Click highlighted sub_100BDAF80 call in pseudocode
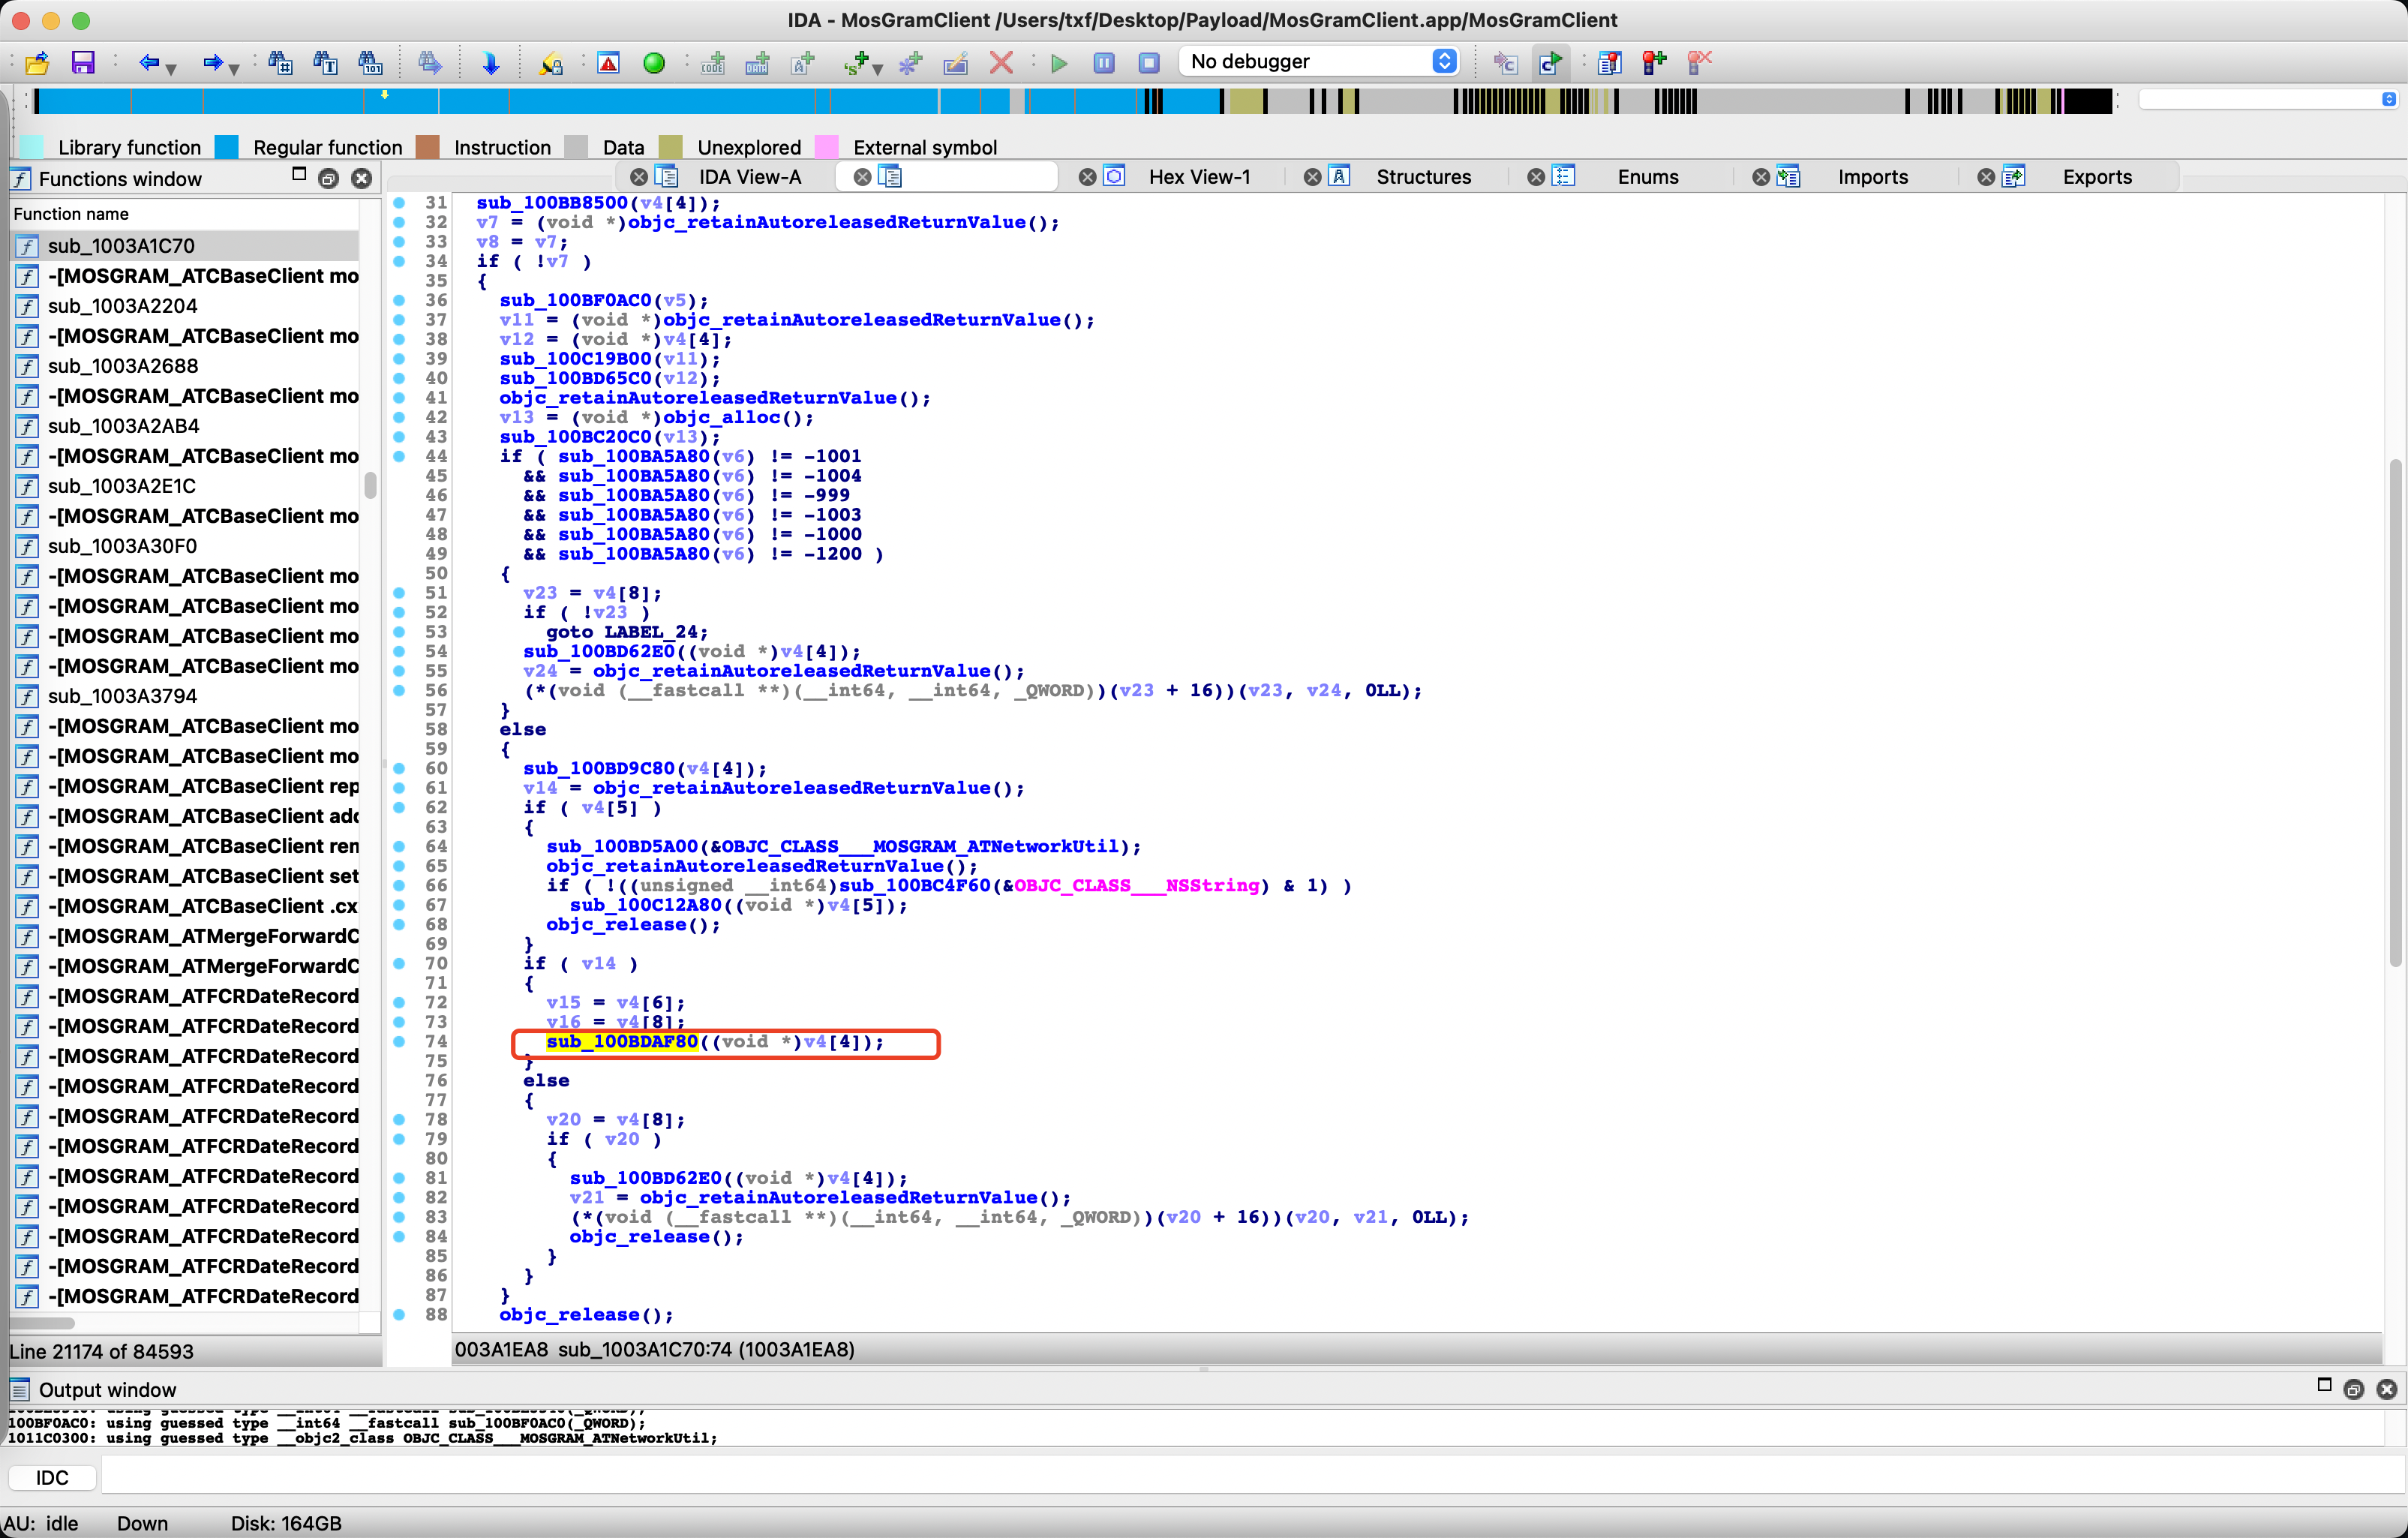Viewport: 2408px width, 1538px height. [x=622, y=1041]
